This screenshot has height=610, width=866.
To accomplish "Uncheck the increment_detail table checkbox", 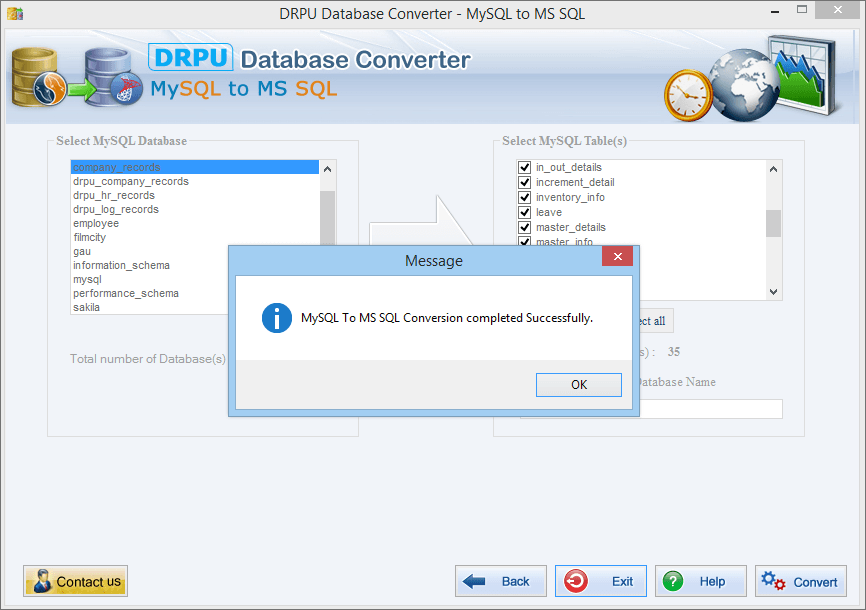I will (524, 182).
